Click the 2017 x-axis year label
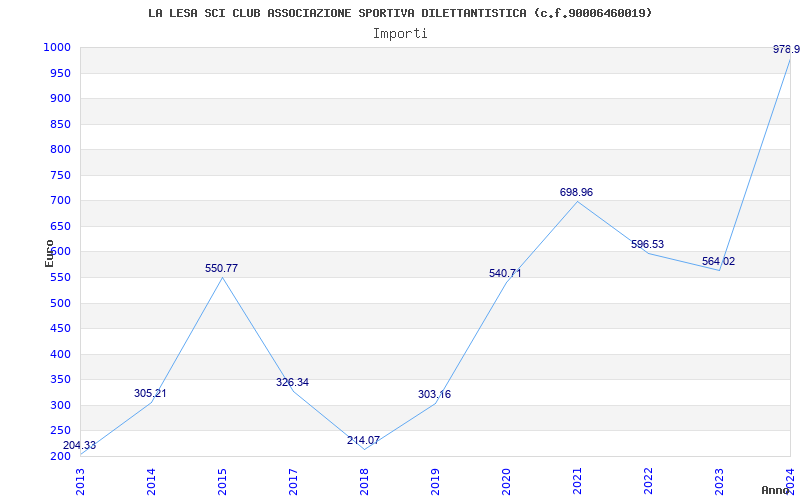 [x=293, y=482]
